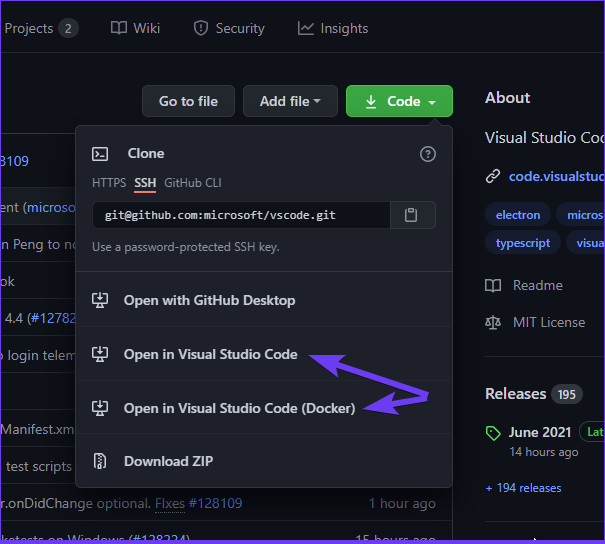
Task: Open the Wiki tab
Action: click(x=135, y=28)
